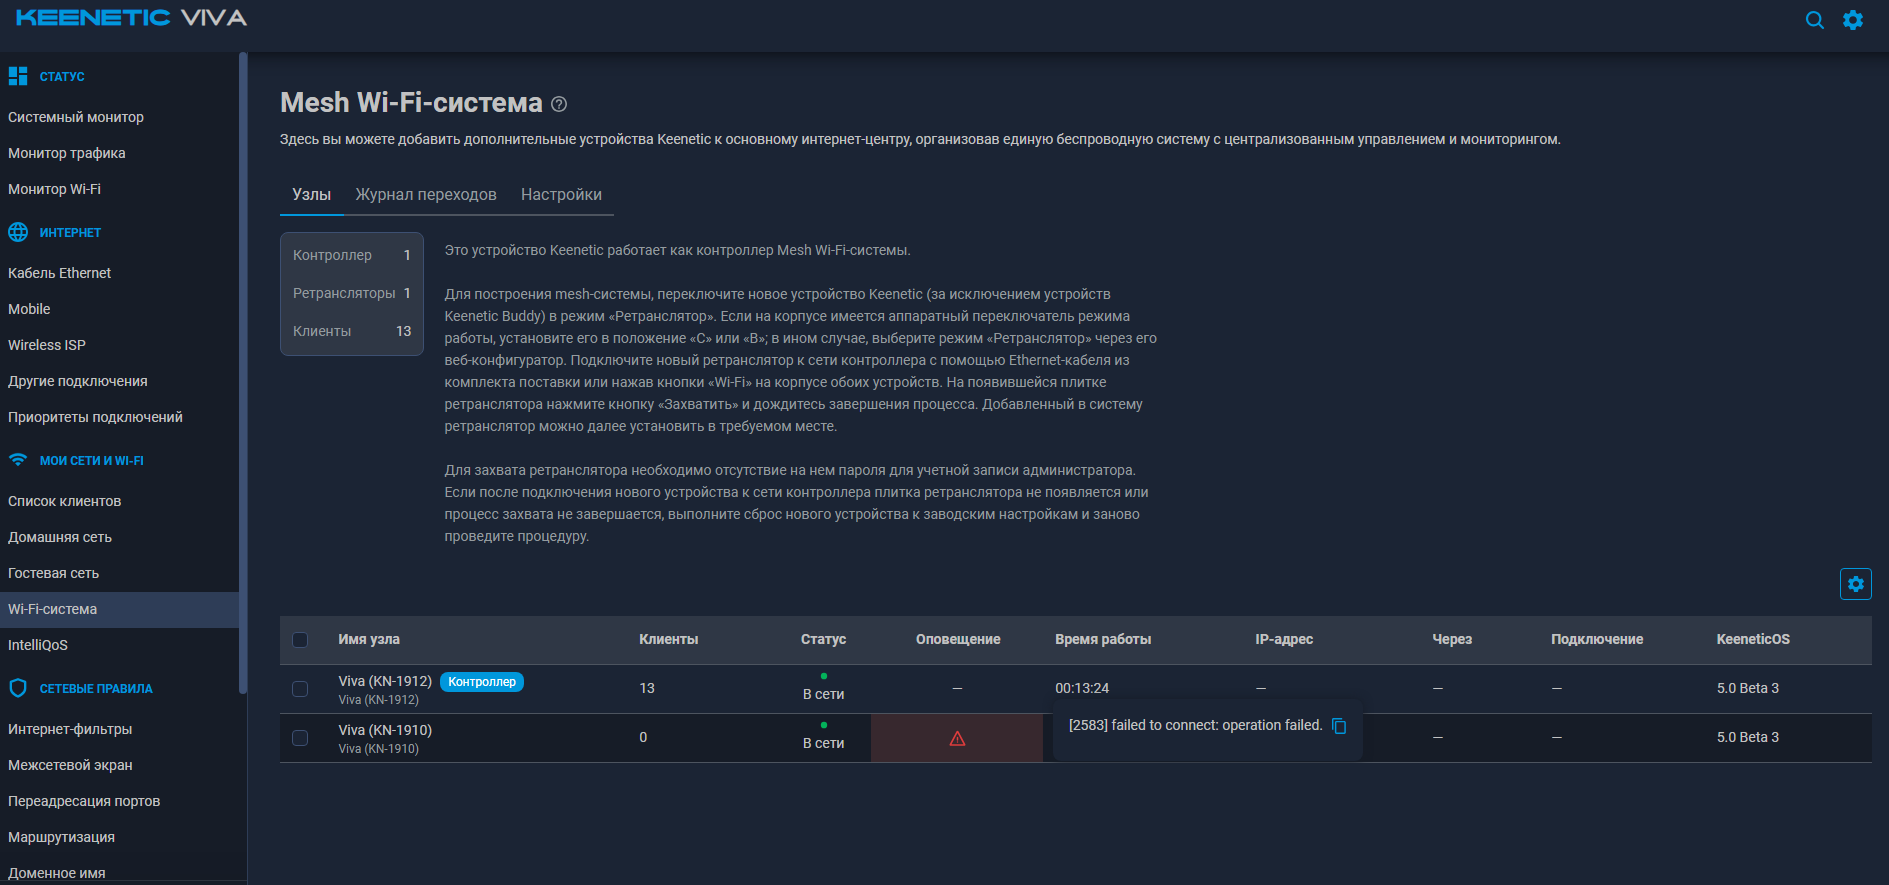The image size is (1889, 885).
Task: Select the Viva (KN-1910) row checkbox
Action: point(300,738)
